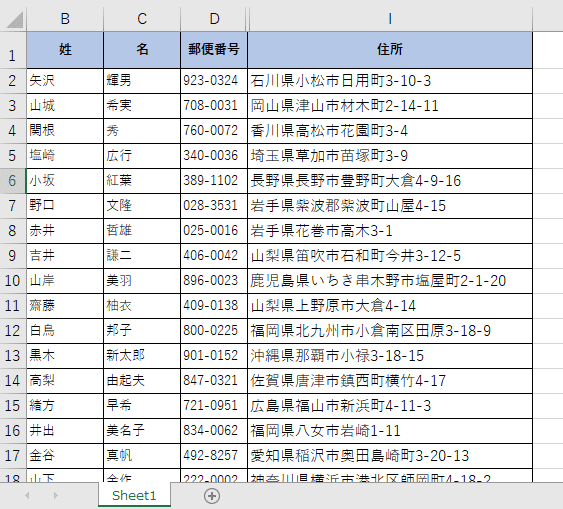Select cell containing 赤井
The height and width of the screenshot is (509, 563).
pyautogui.click(x=65, y=231)
